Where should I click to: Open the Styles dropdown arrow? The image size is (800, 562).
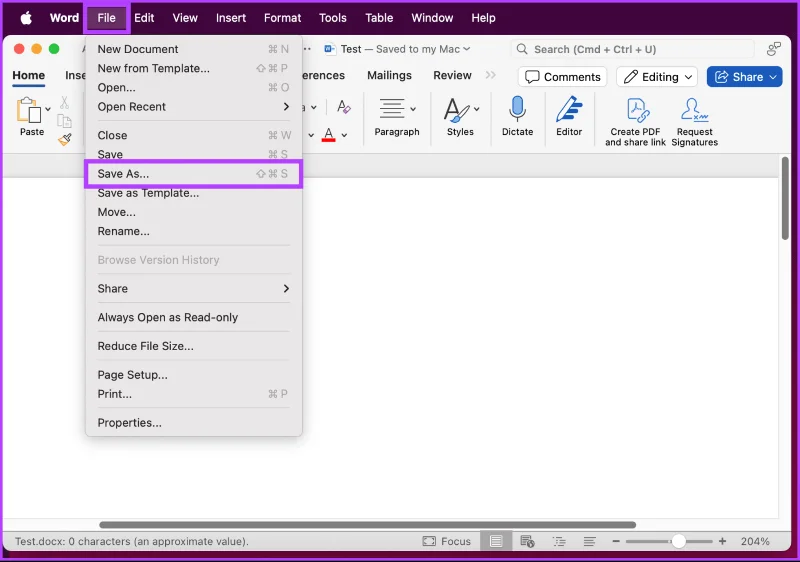point(477,109)
